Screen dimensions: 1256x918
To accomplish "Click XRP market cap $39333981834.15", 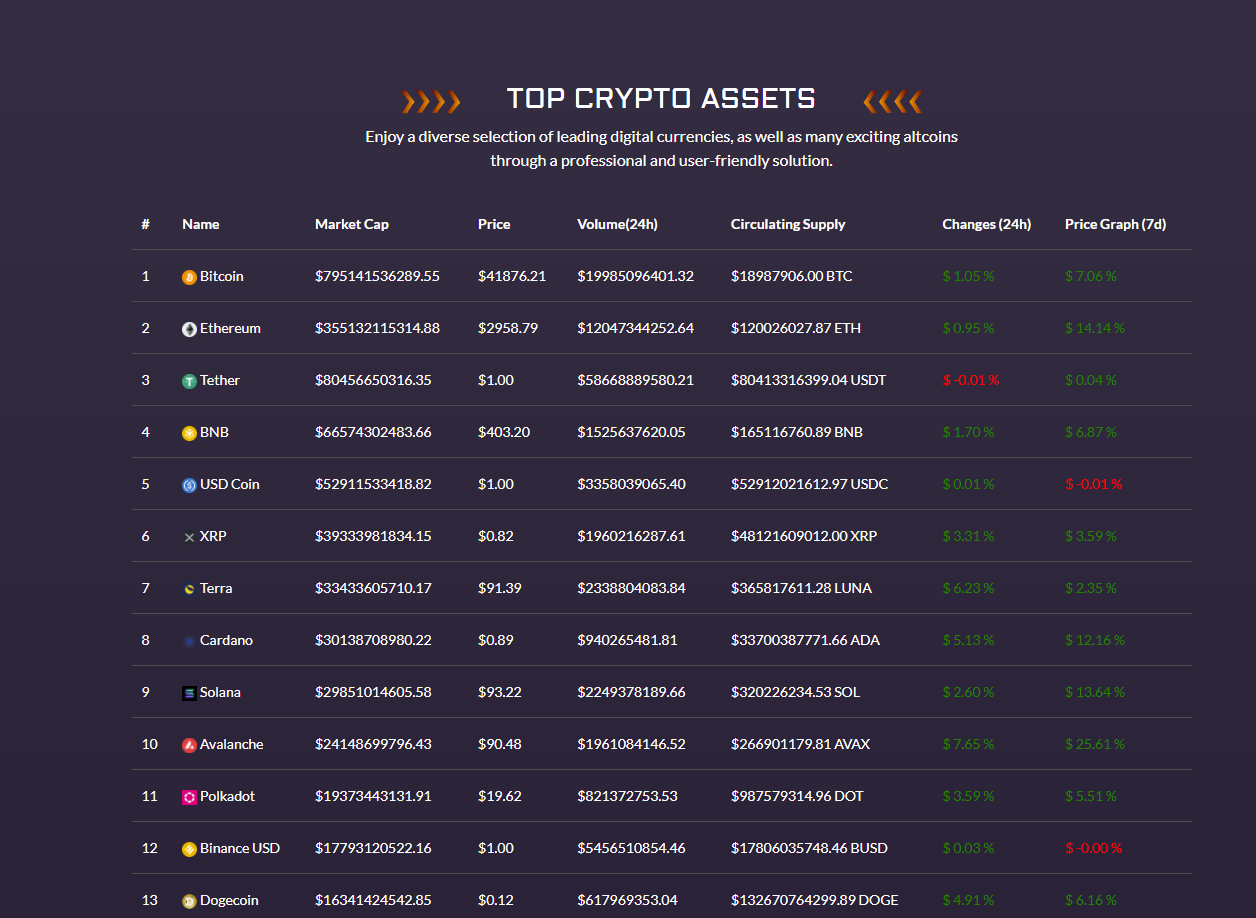I will pyautogui.click(x=373, y=536).
